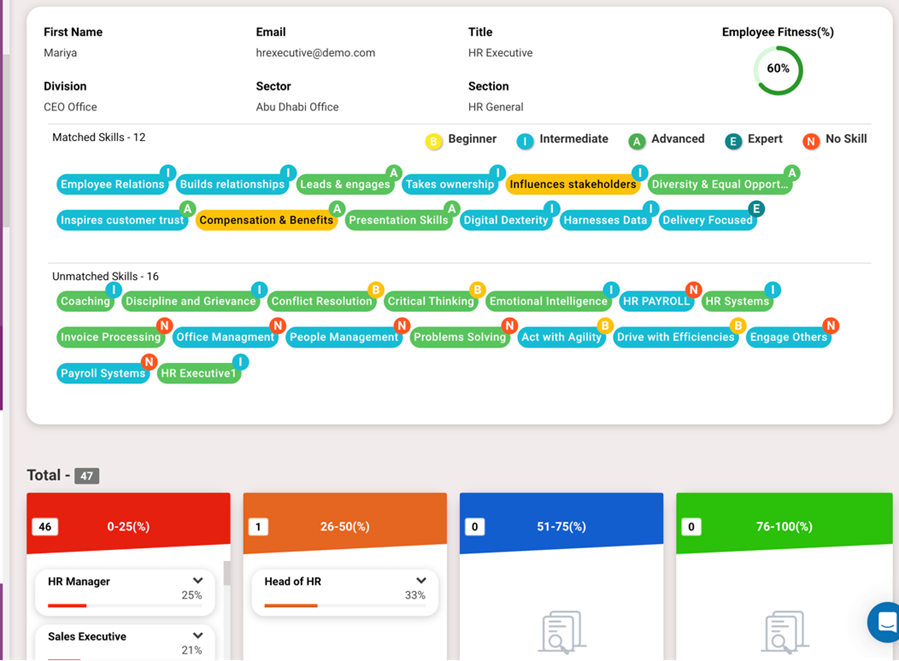Click the Employee Fitness 60% progress ring
899x661 pixels.
tap(778, 70)
